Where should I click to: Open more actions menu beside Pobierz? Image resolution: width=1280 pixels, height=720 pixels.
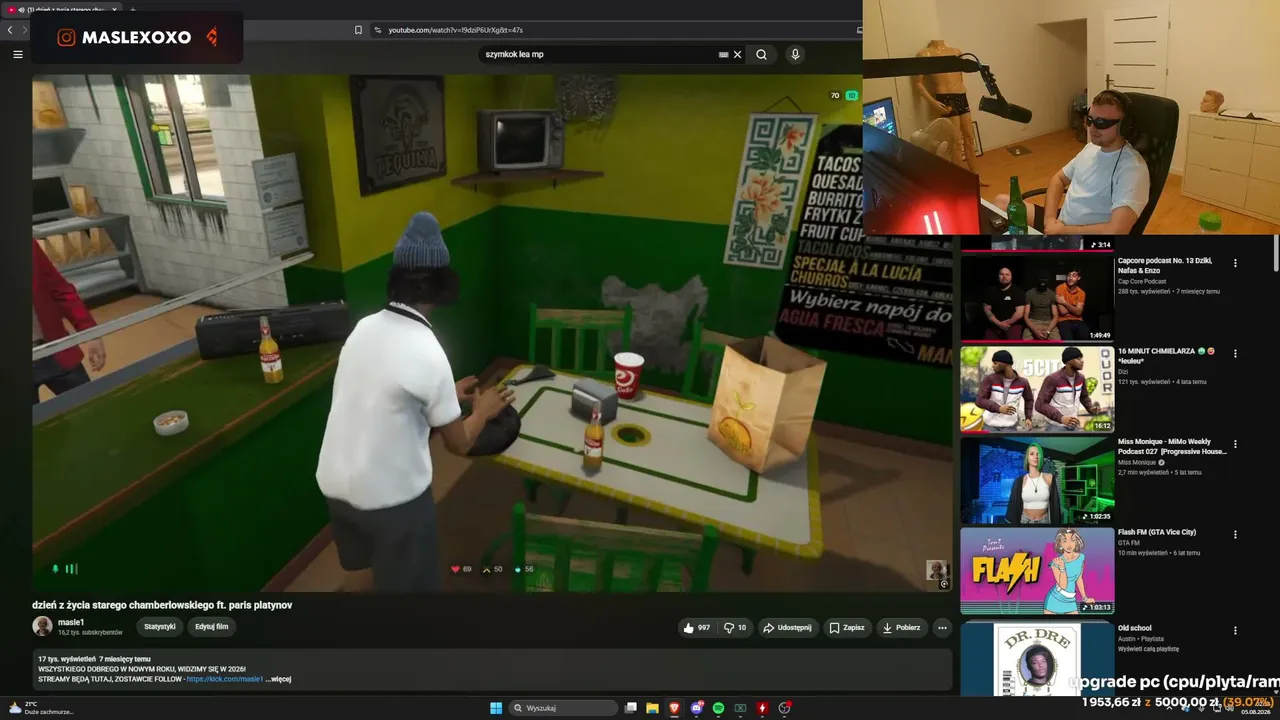(x=942, y=628)
